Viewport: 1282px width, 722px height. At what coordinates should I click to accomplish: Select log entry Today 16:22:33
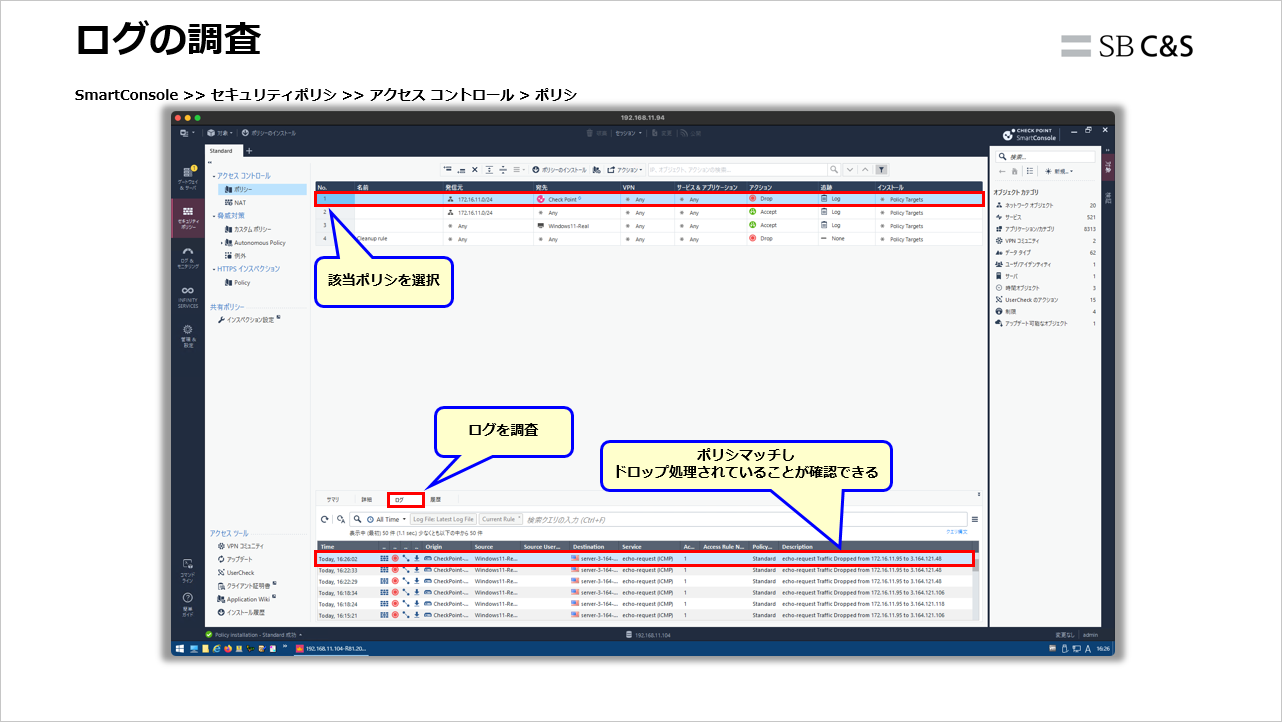click(648, 569)
